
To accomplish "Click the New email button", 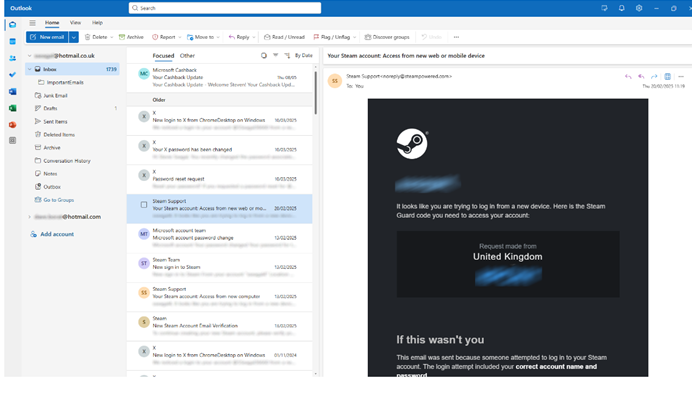I will [47, 37].
